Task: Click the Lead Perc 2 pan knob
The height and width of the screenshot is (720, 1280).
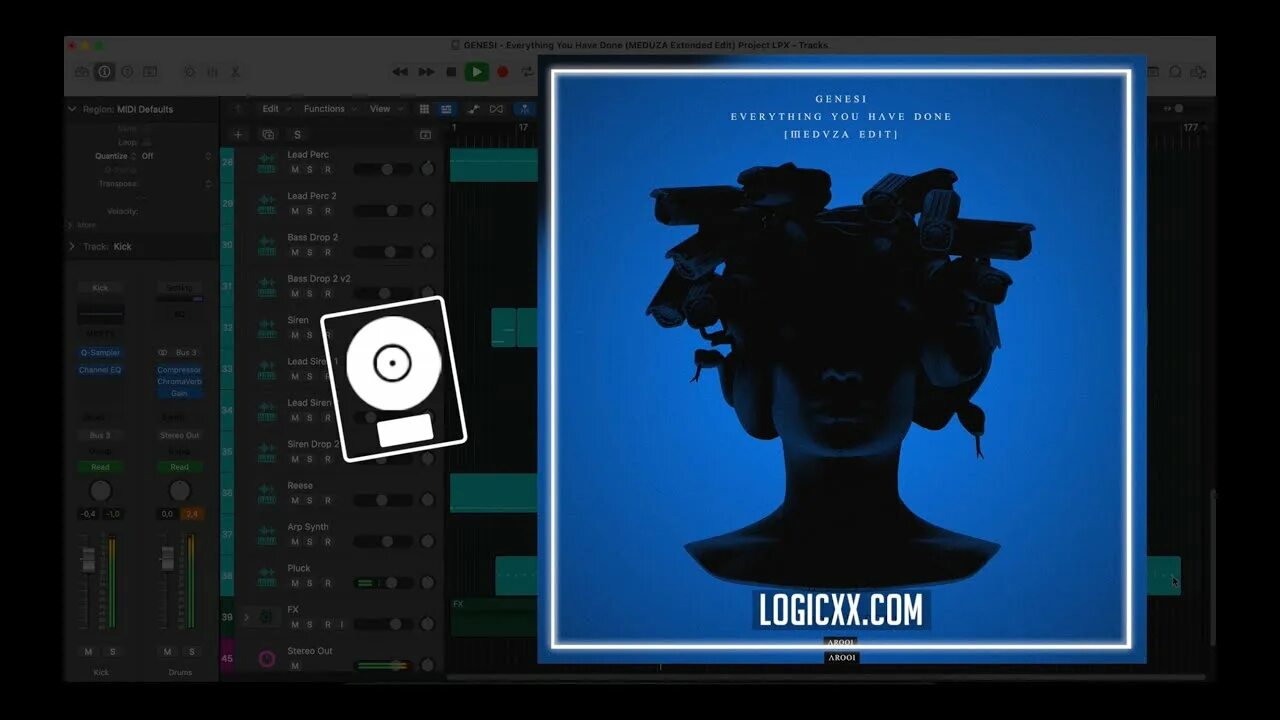Action: click(428, 210)
